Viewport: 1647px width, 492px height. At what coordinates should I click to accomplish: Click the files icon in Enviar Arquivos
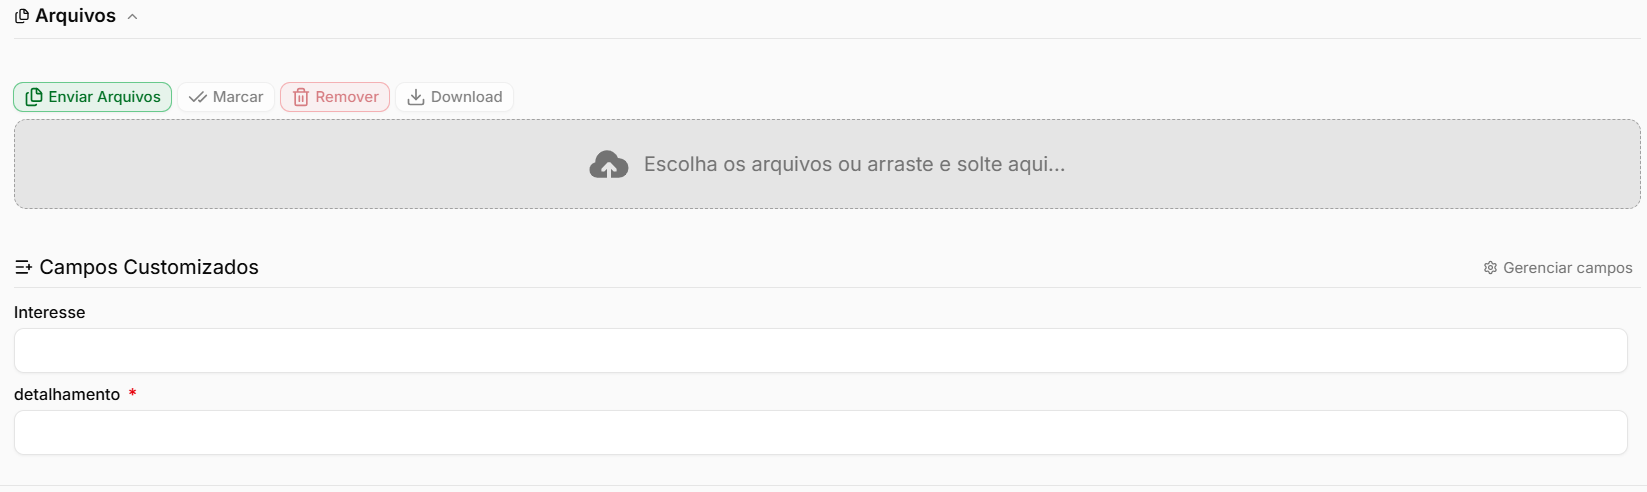34,97
